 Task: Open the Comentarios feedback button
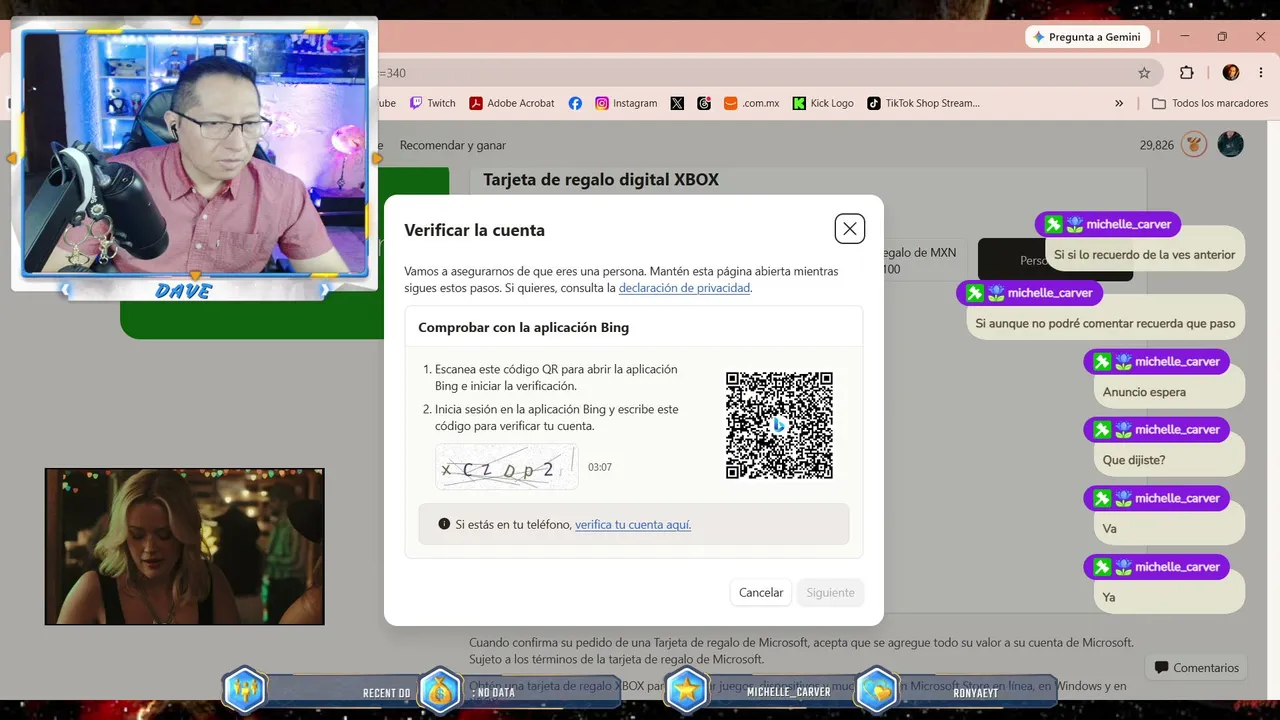pyautogui.click(x=1196, y=667)
